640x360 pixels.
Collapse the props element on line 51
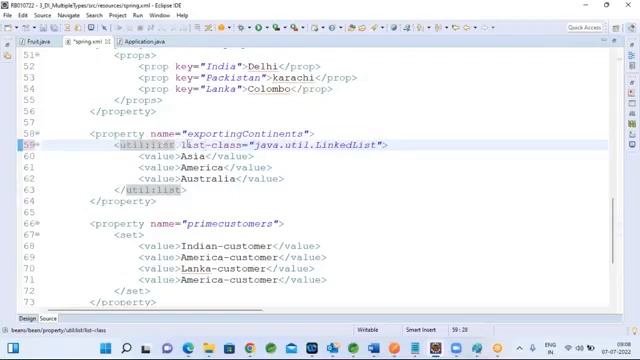click(38, 54)
